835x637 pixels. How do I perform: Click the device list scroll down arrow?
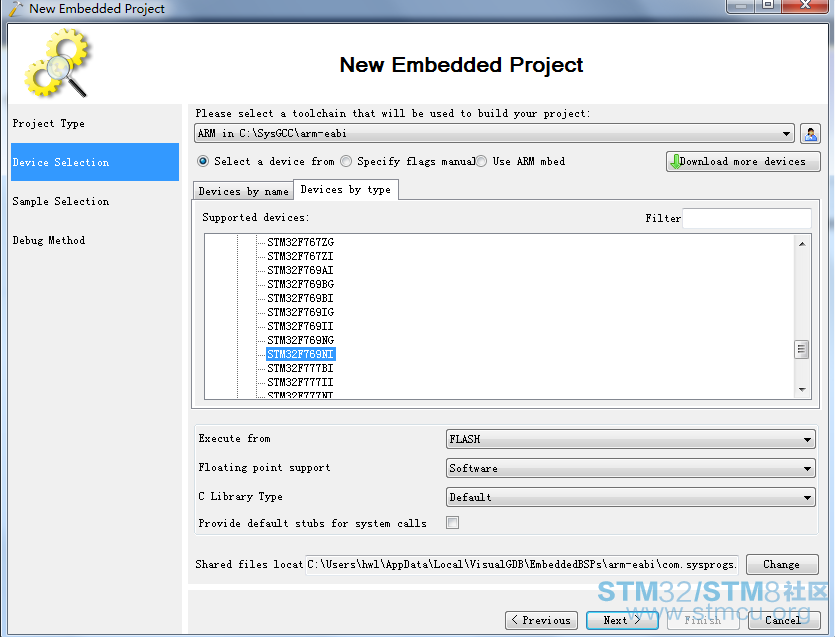tap(802, 390)
